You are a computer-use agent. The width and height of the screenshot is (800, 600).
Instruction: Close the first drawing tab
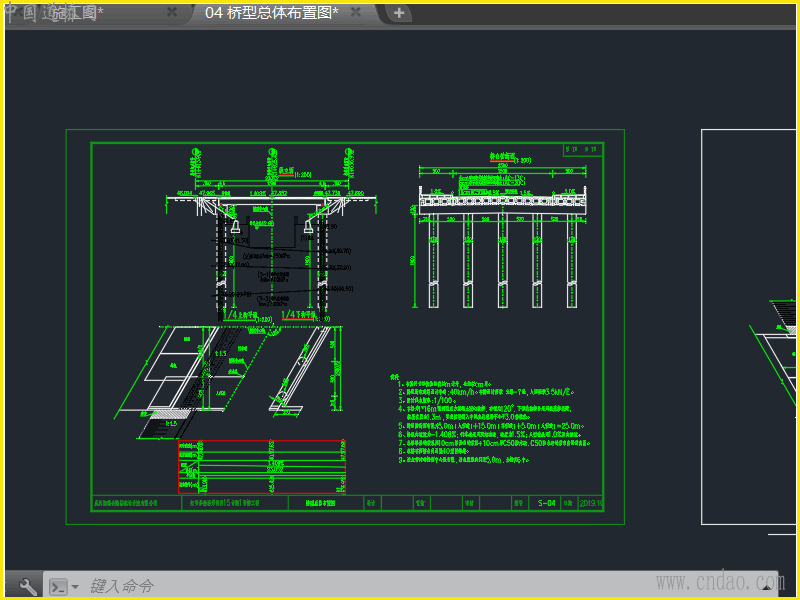tap(172, 12)
